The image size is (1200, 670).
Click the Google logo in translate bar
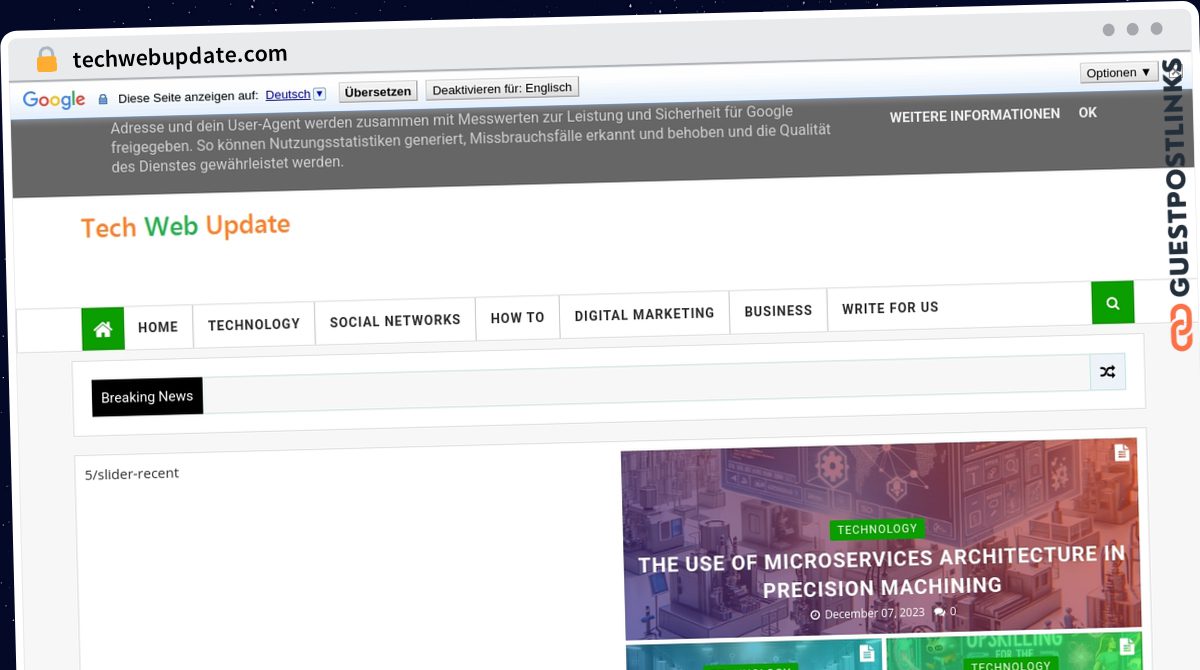click(54, 99)
